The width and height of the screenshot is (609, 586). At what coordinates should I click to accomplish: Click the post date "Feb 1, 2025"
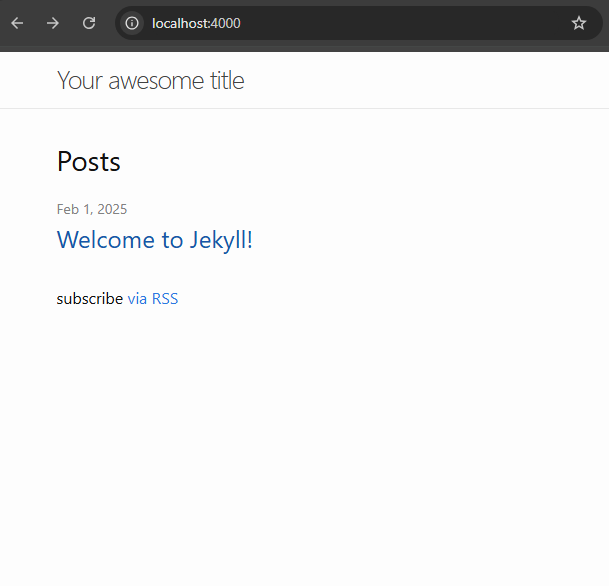92,209
